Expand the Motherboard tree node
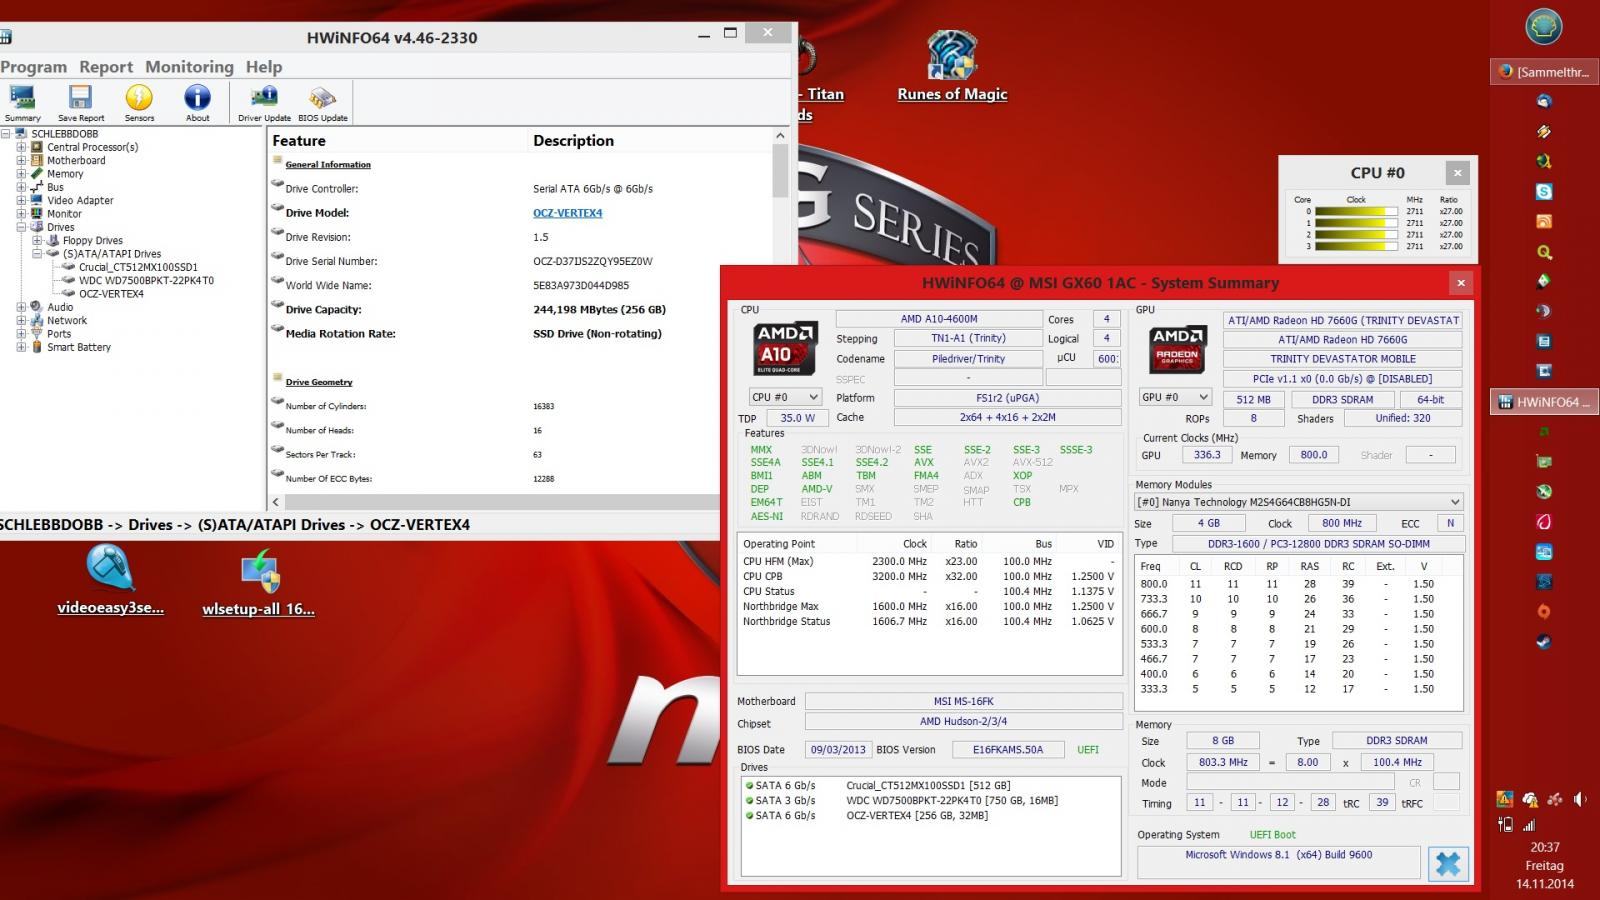This screenshot has width=1600, height=900. coord(21,160)
